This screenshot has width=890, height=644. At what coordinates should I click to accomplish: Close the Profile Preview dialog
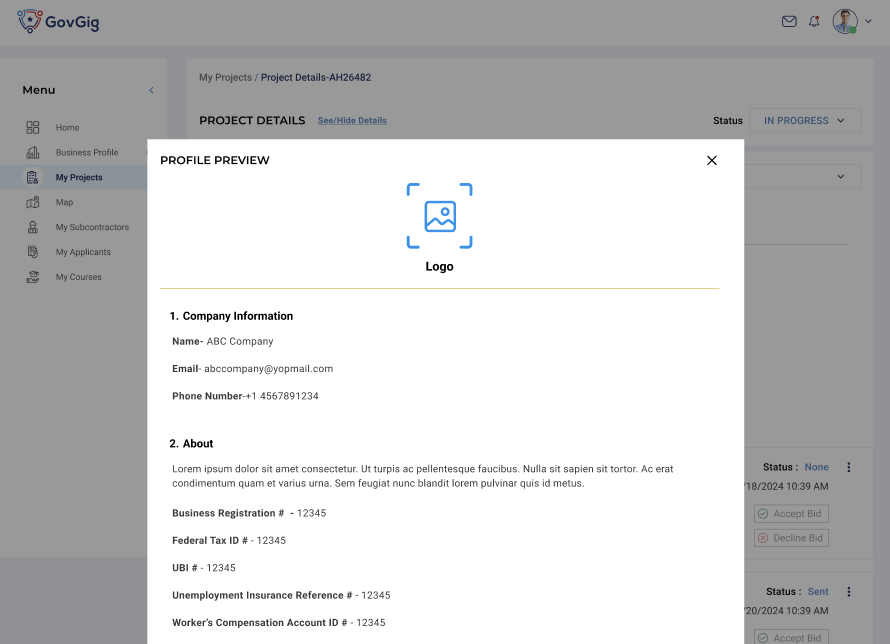point(712,160)
